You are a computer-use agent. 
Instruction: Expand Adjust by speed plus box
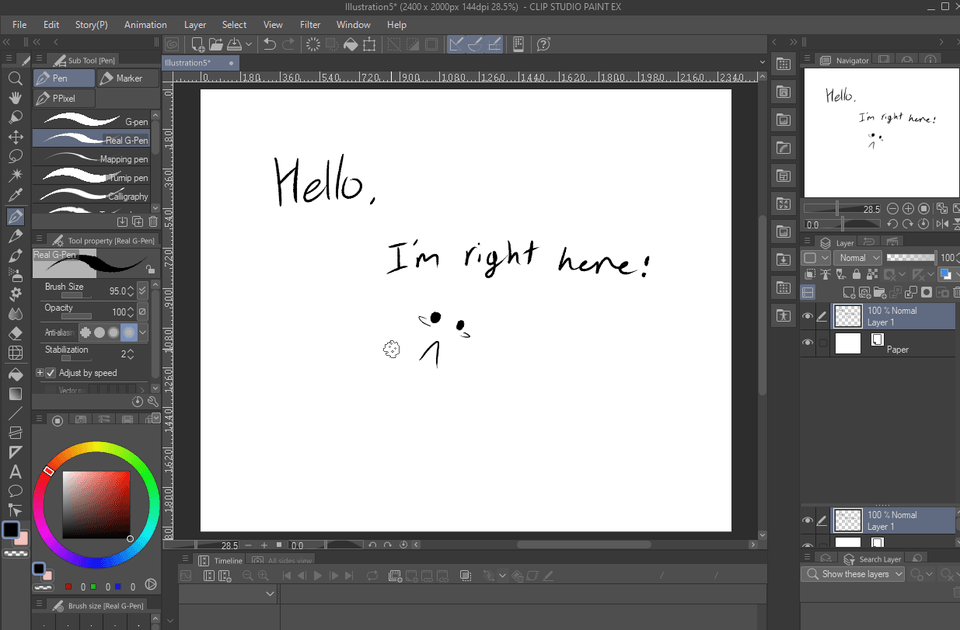click(39, 372)
